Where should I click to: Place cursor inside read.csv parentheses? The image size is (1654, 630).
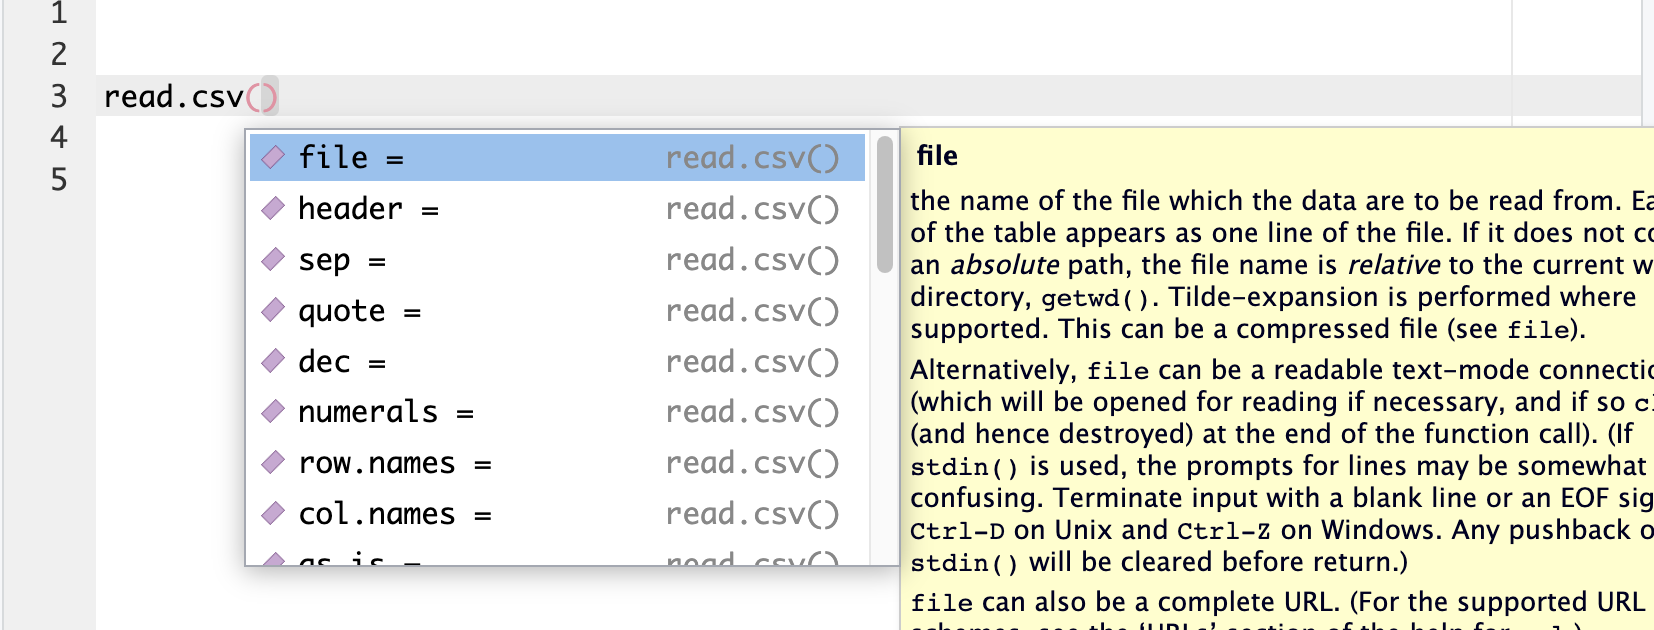[262, 97]
